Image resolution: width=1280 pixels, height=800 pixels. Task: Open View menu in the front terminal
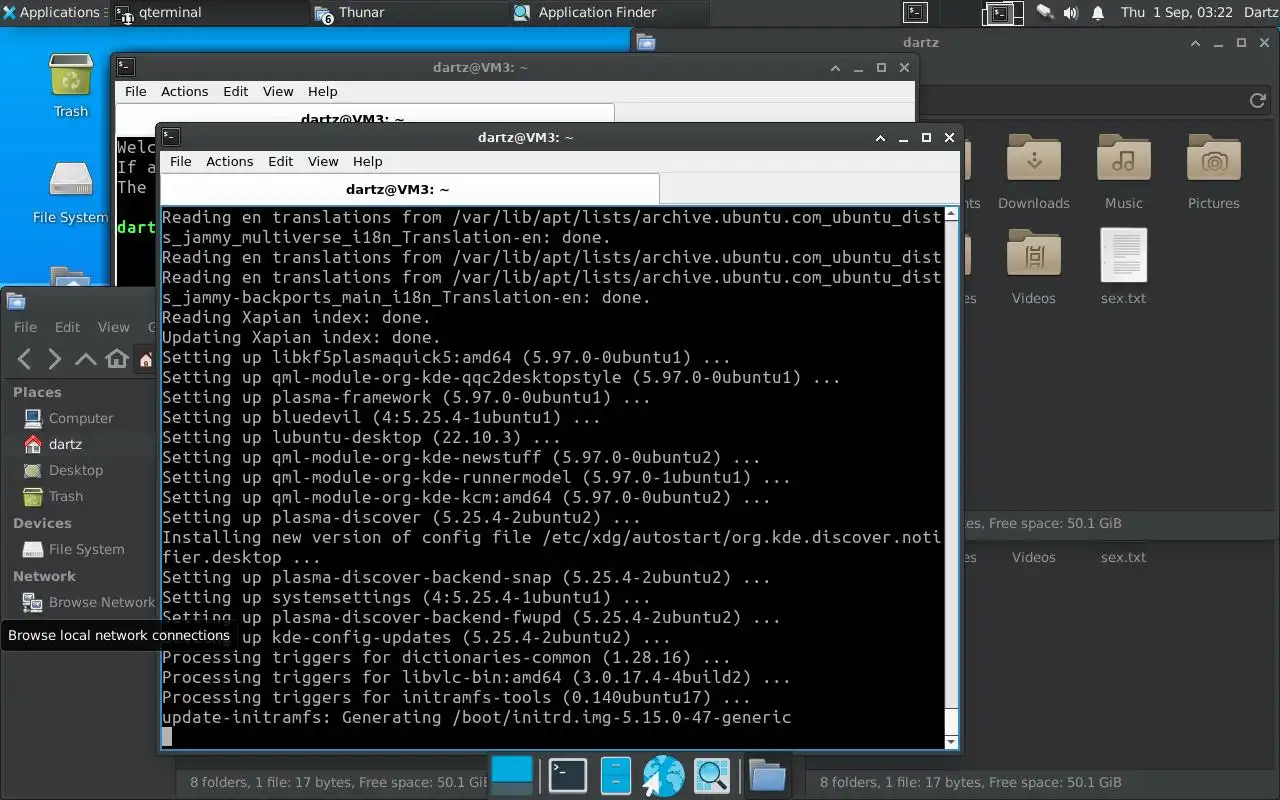click(323, 161)
